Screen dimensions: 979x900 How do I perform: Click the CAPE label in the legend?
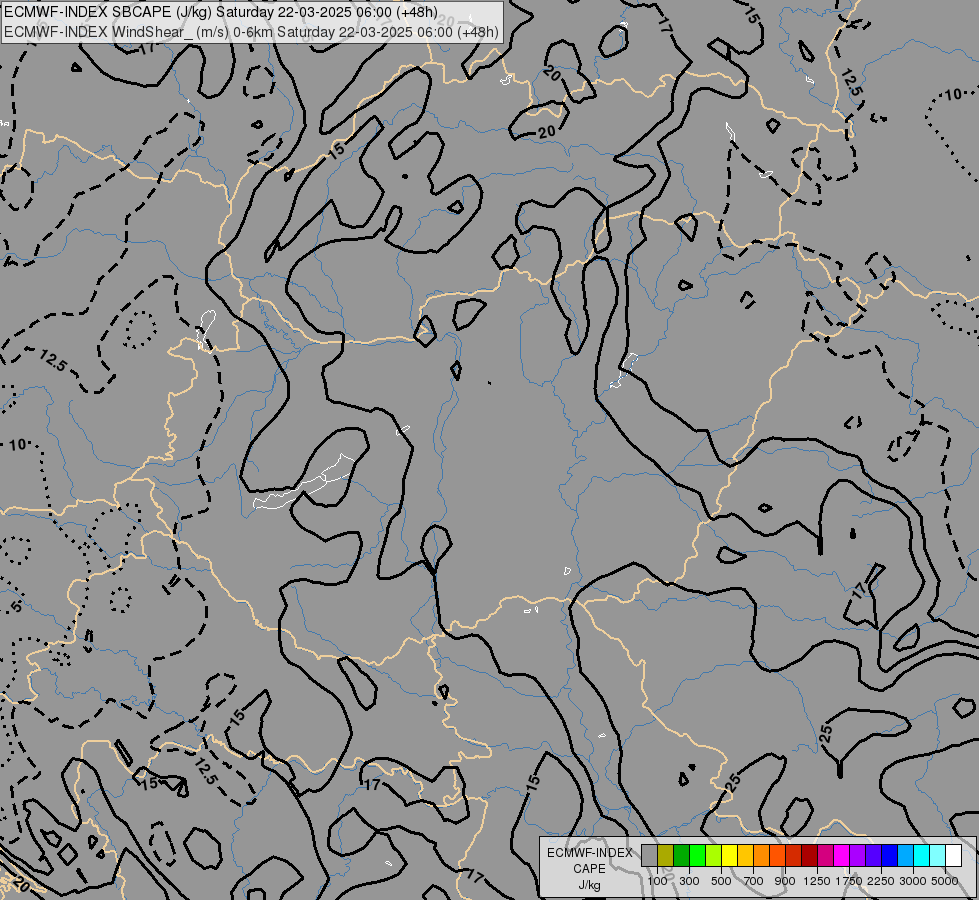(589, 869)
